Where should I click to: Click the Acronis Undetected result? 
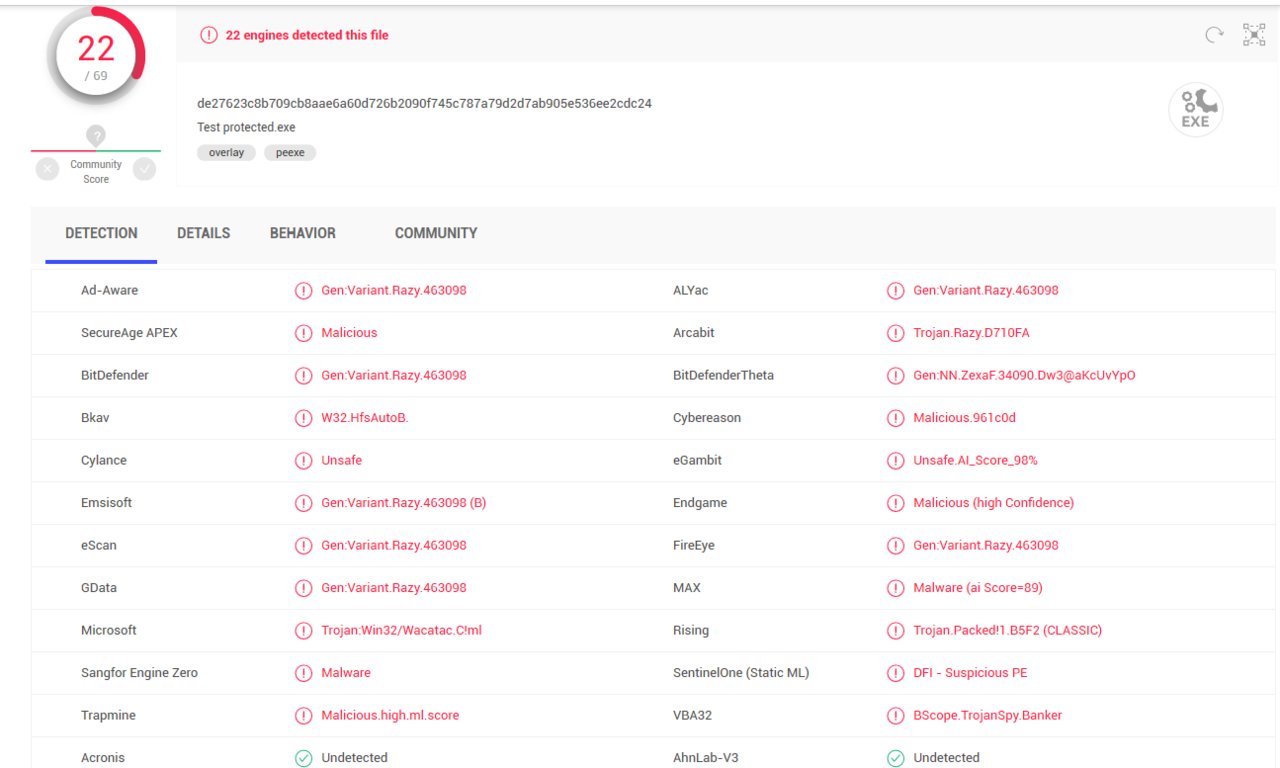[x=354, y=758]
